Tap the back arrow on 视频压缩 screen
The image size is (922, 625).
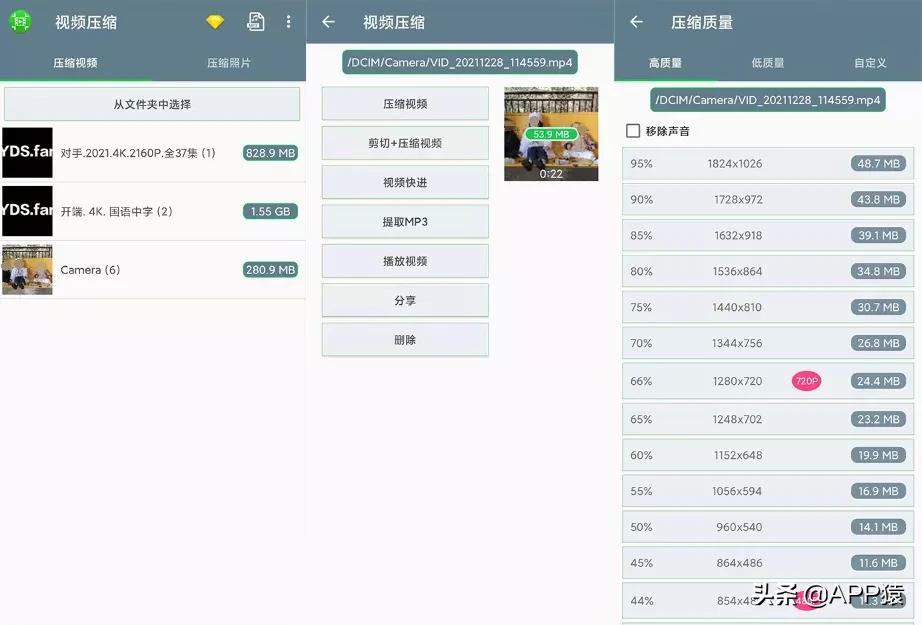click(x=331, y=21)
